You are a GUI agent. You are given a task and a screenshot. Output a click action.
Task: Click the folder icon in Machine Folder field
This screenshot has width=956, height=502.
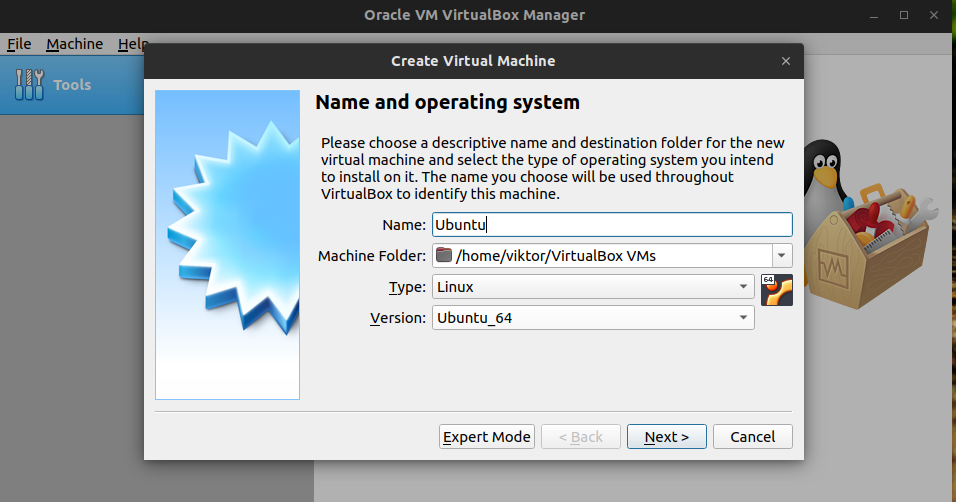click(444, 255)
